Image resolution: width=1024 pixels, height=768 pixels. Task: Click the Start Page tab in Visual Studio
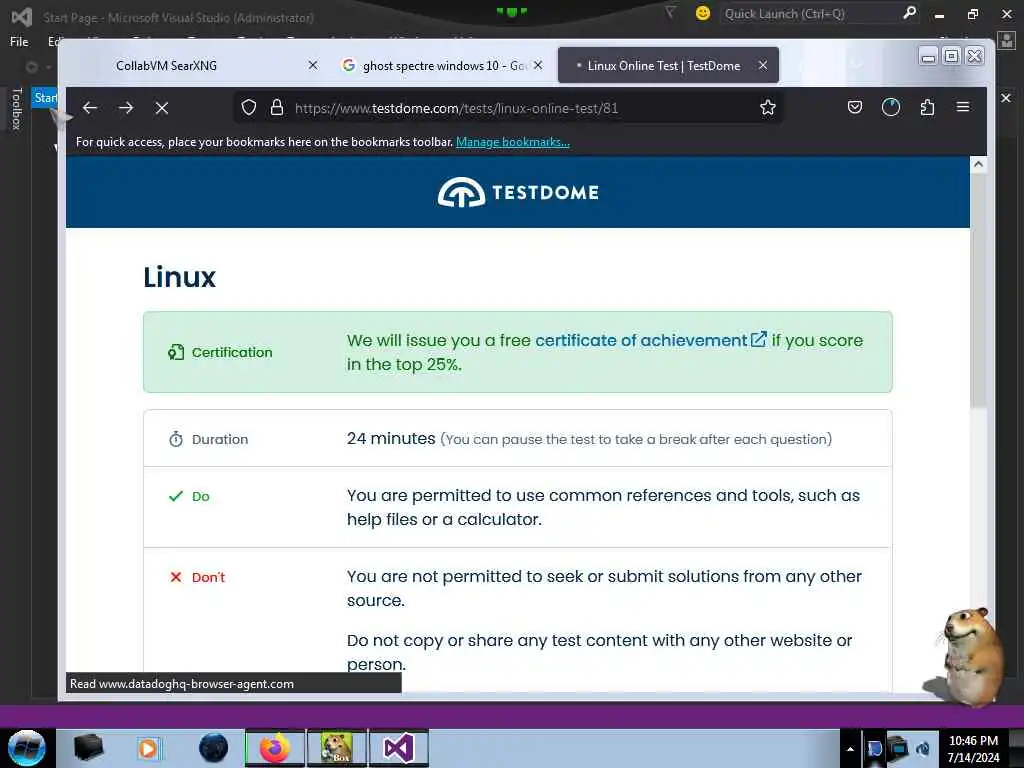(x=45, y=98)
